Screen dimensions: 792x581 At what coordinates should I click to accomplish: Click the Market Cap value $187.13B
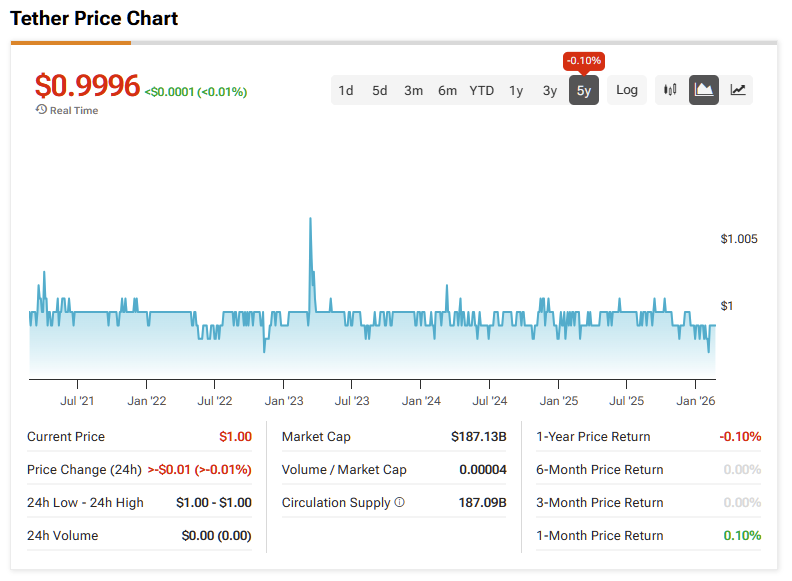[478, 437]
